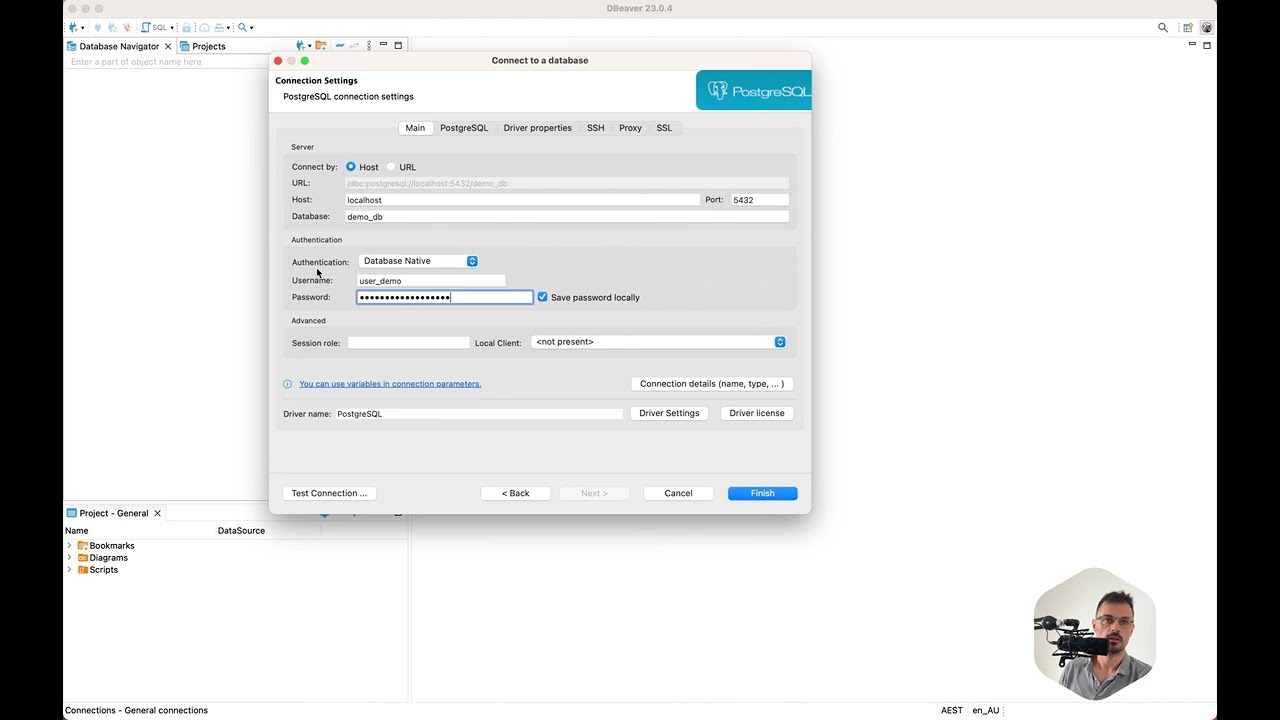Click the Finish button
1280x720 pixels.
tap(762, 493)
